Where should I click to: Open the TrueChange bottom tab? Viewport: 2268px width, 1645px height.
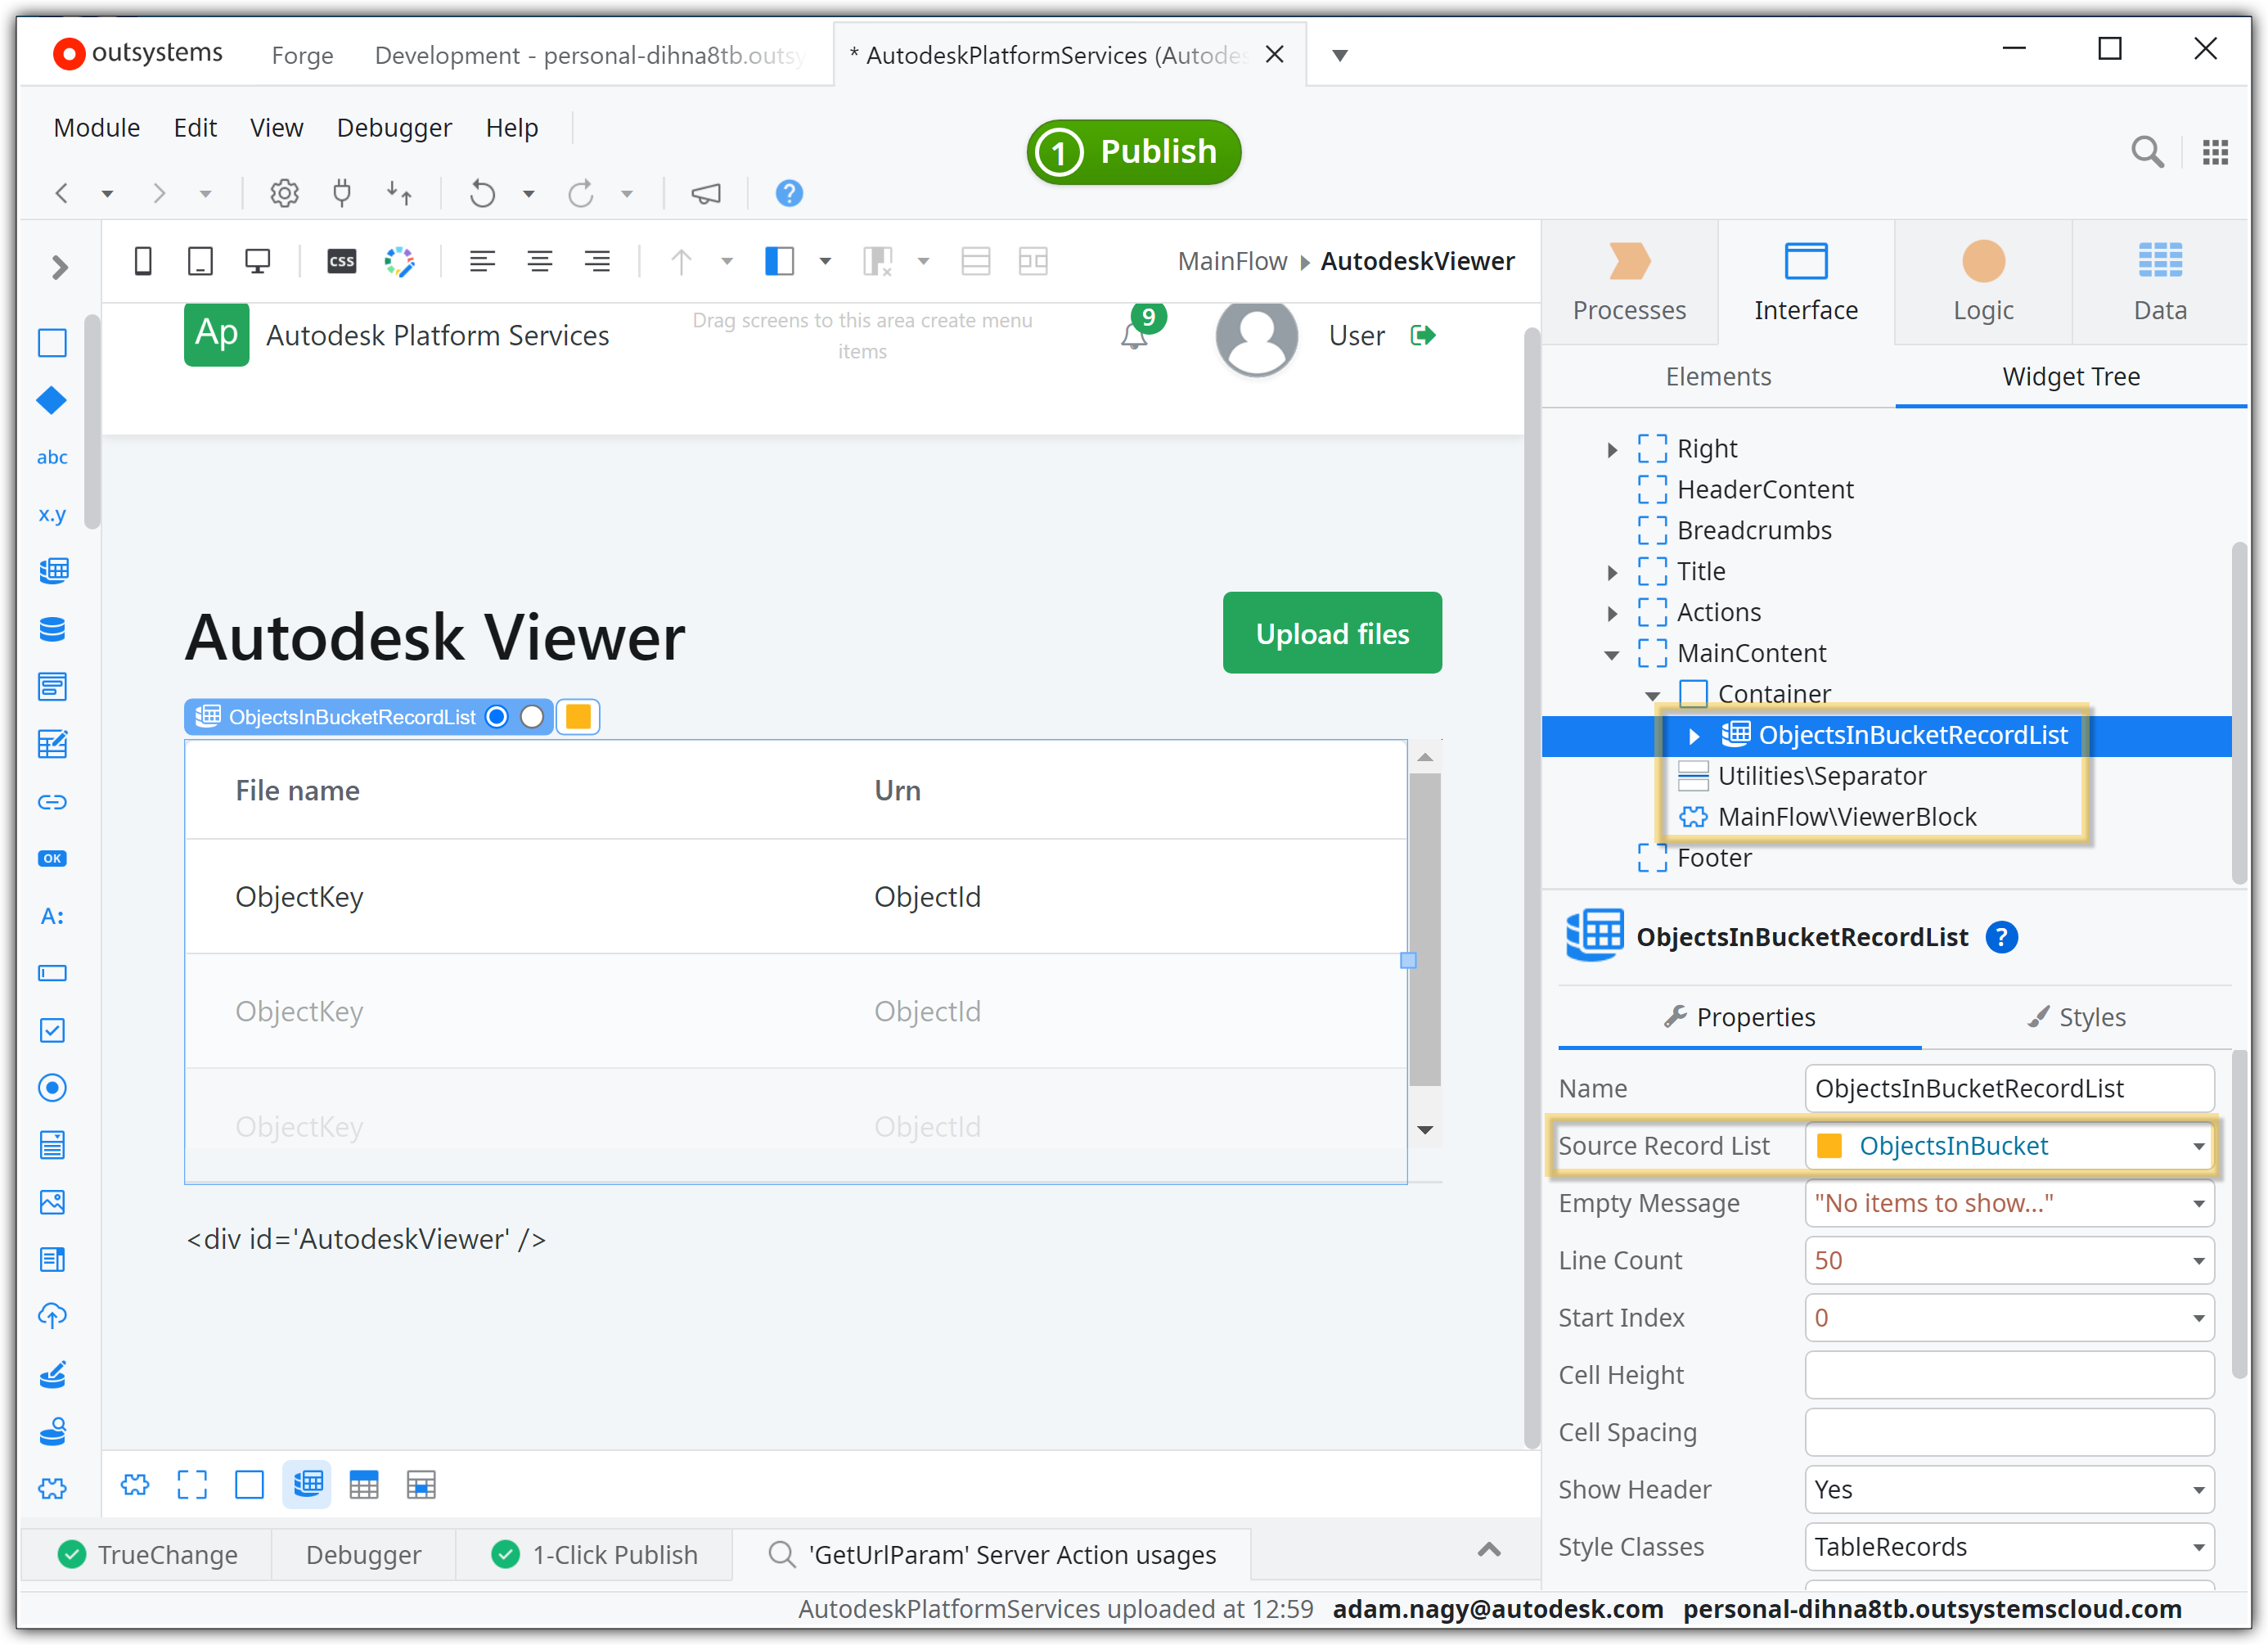coord(148,1555)
